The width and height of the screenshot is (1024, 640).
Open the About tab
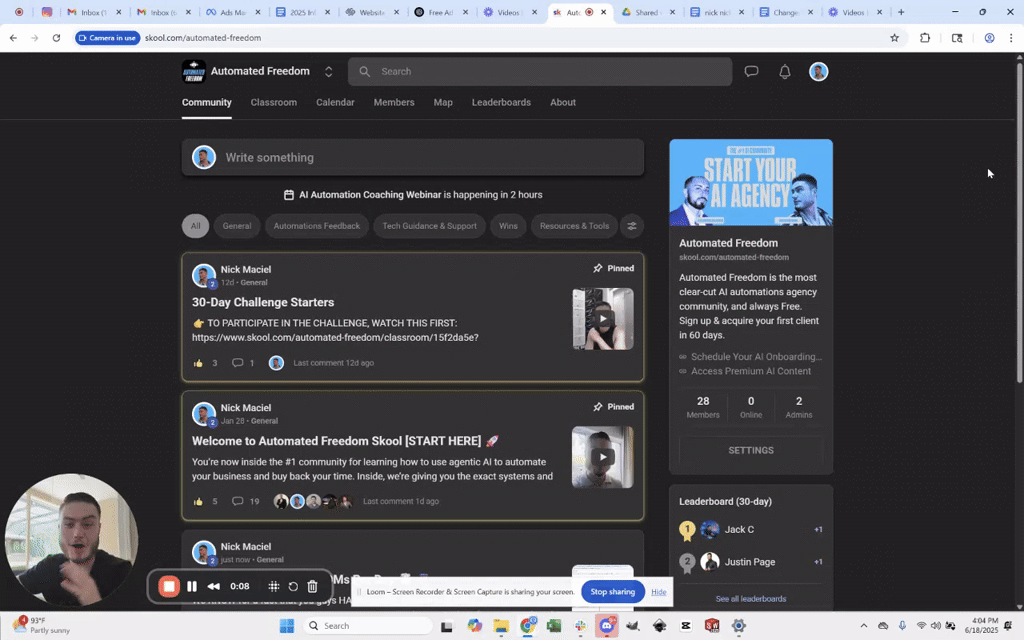562,103
